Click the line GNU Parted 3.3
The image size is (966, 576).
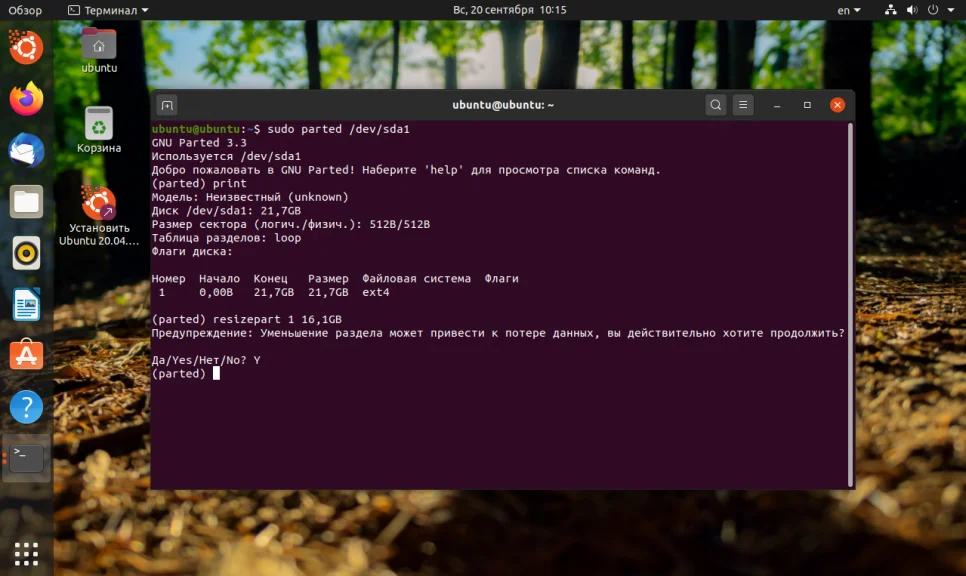click(x=199, y=142)
